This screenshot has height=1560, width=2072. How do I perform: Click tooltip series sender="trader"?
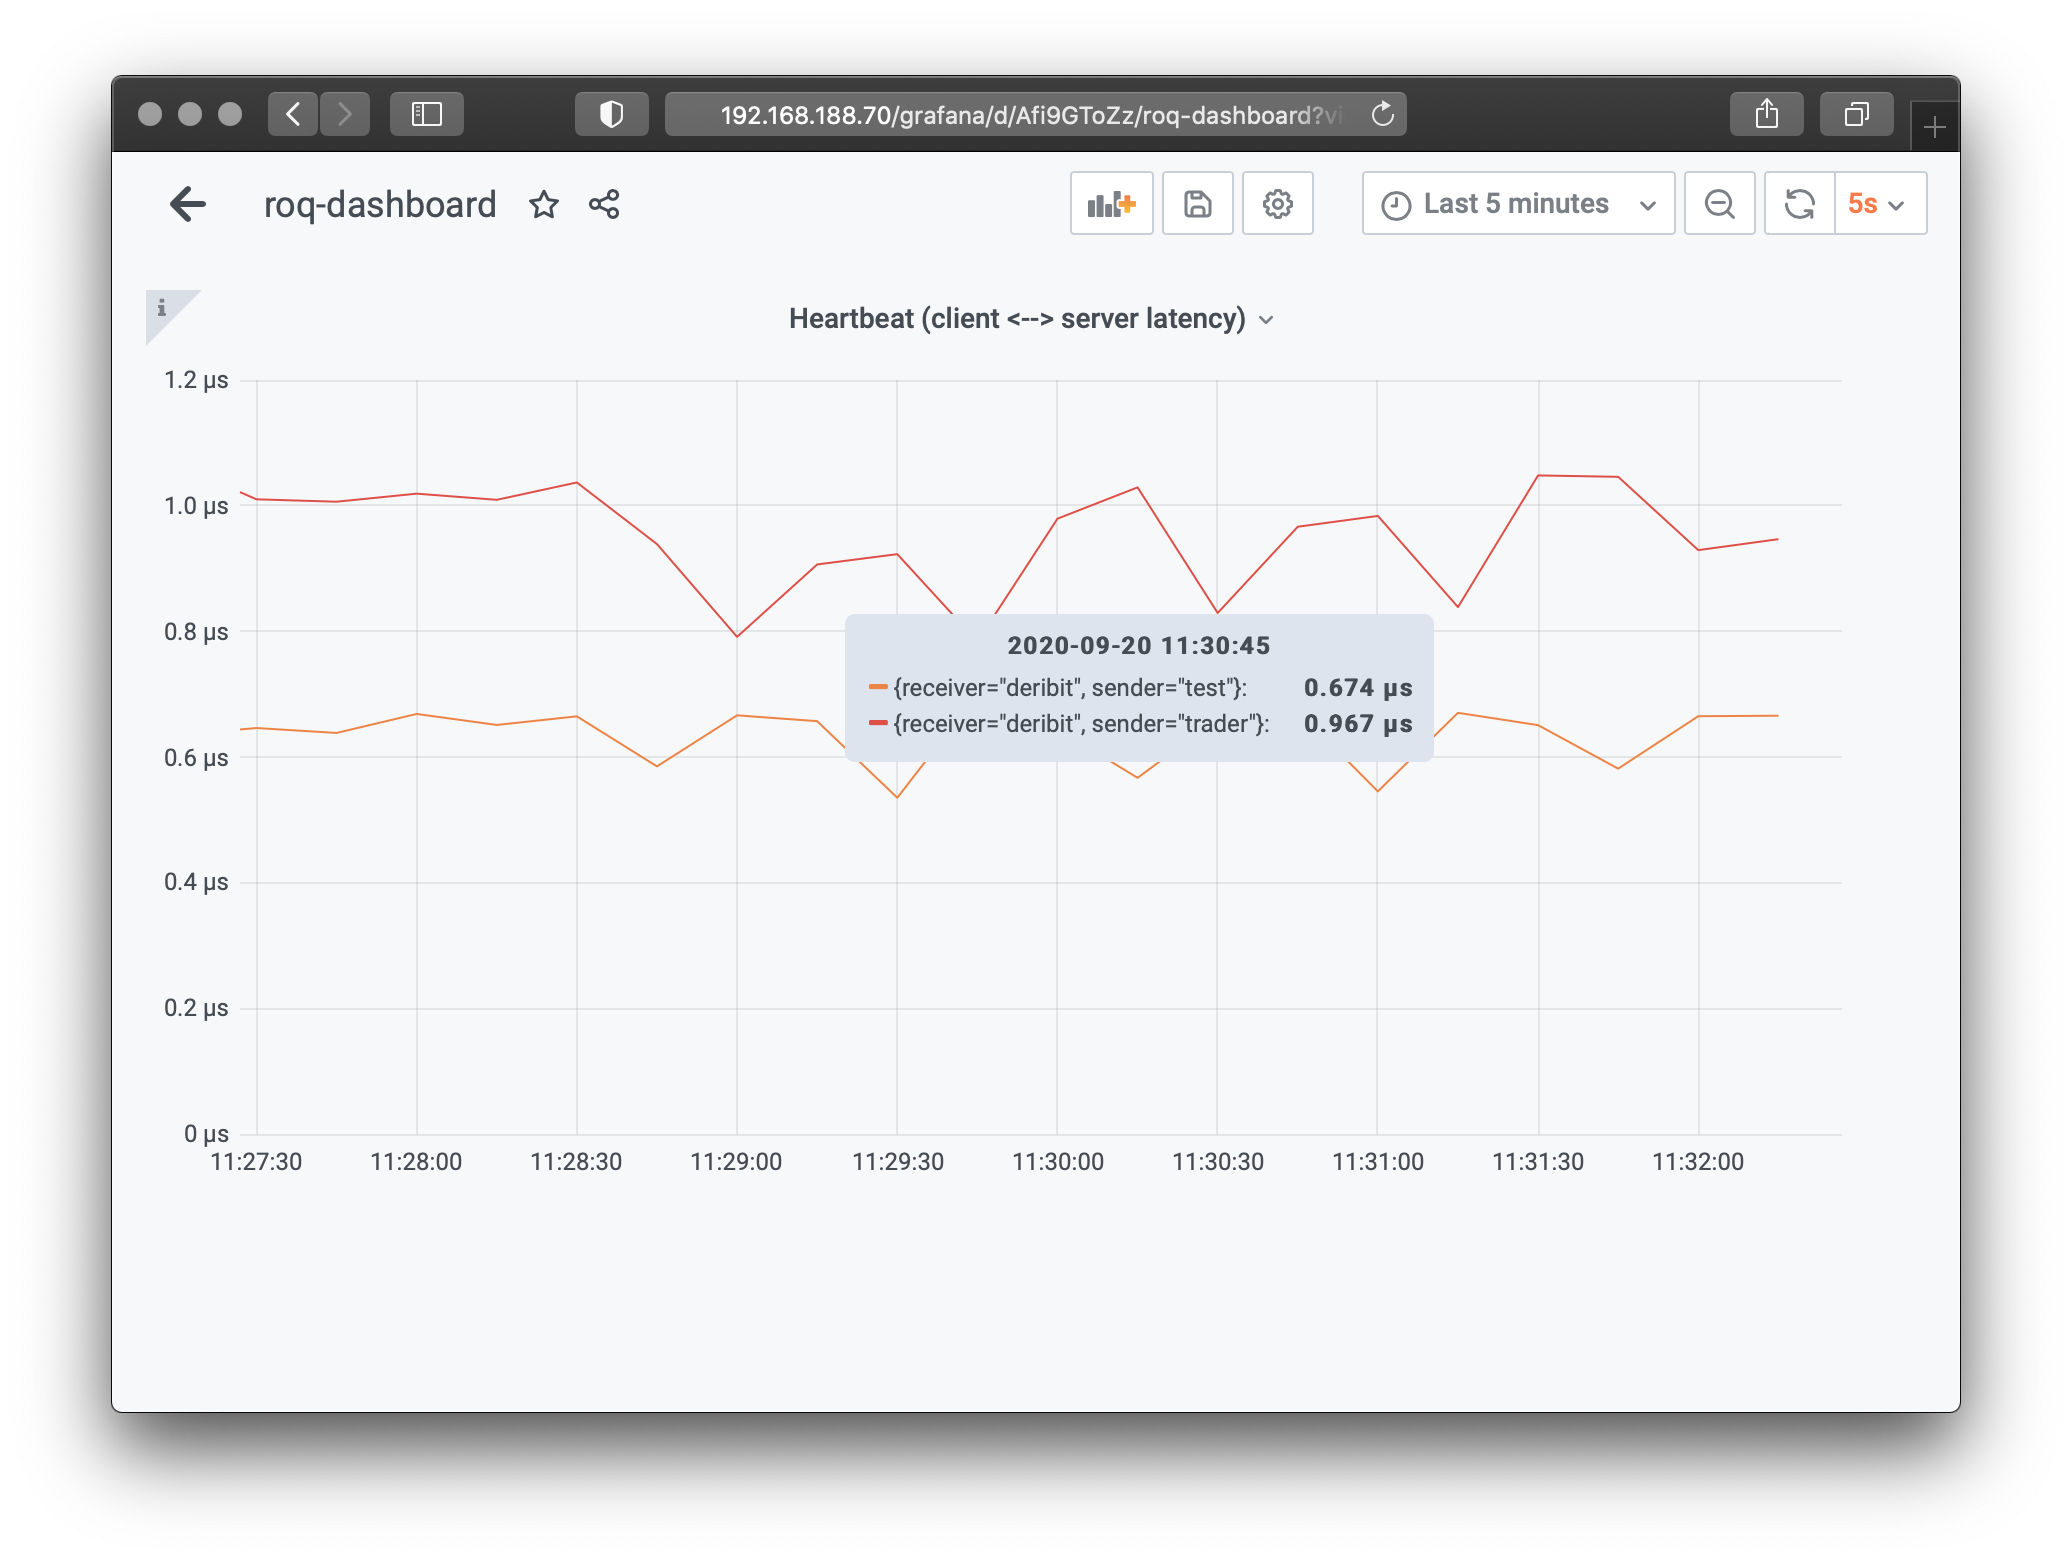pyautogui.click(x=1081, y=724)
